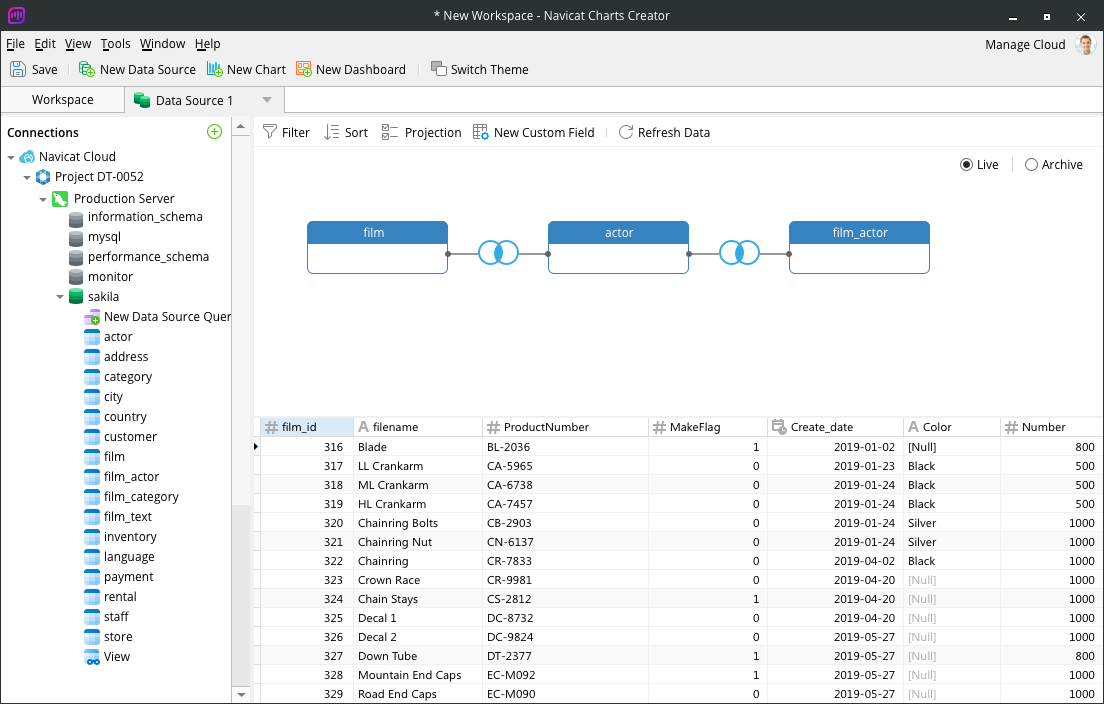
Task: Click the filename column header
Action: tap(418, 427)
